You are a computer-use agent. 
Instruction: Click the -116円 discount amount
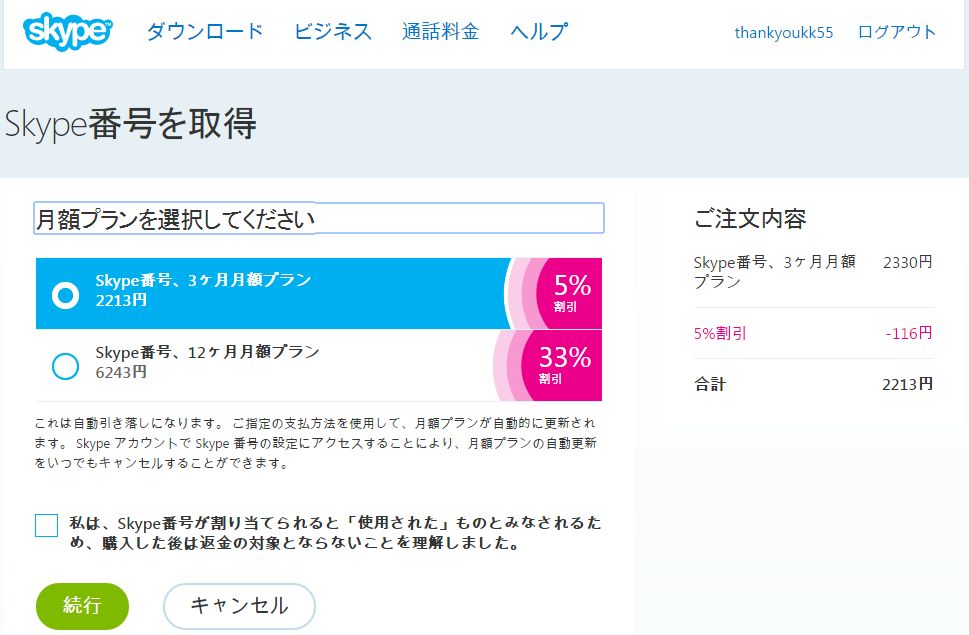tap(908, 334)
